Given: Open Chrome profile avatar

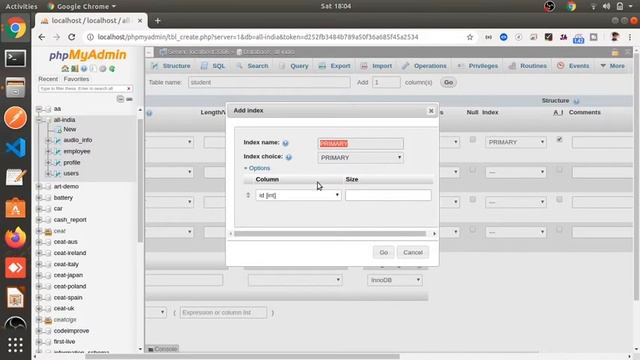Looking at the screenshot, I should pyautogui.click(x=614, y=37).
